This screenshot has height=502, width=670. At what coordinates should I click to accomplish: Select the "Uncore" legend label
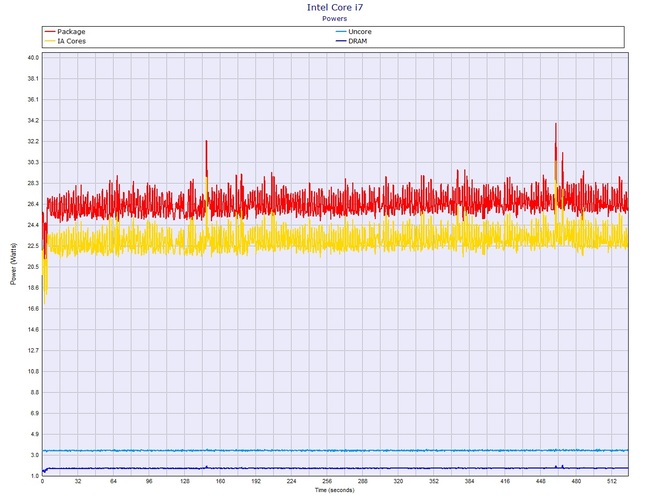pos(360,32)
